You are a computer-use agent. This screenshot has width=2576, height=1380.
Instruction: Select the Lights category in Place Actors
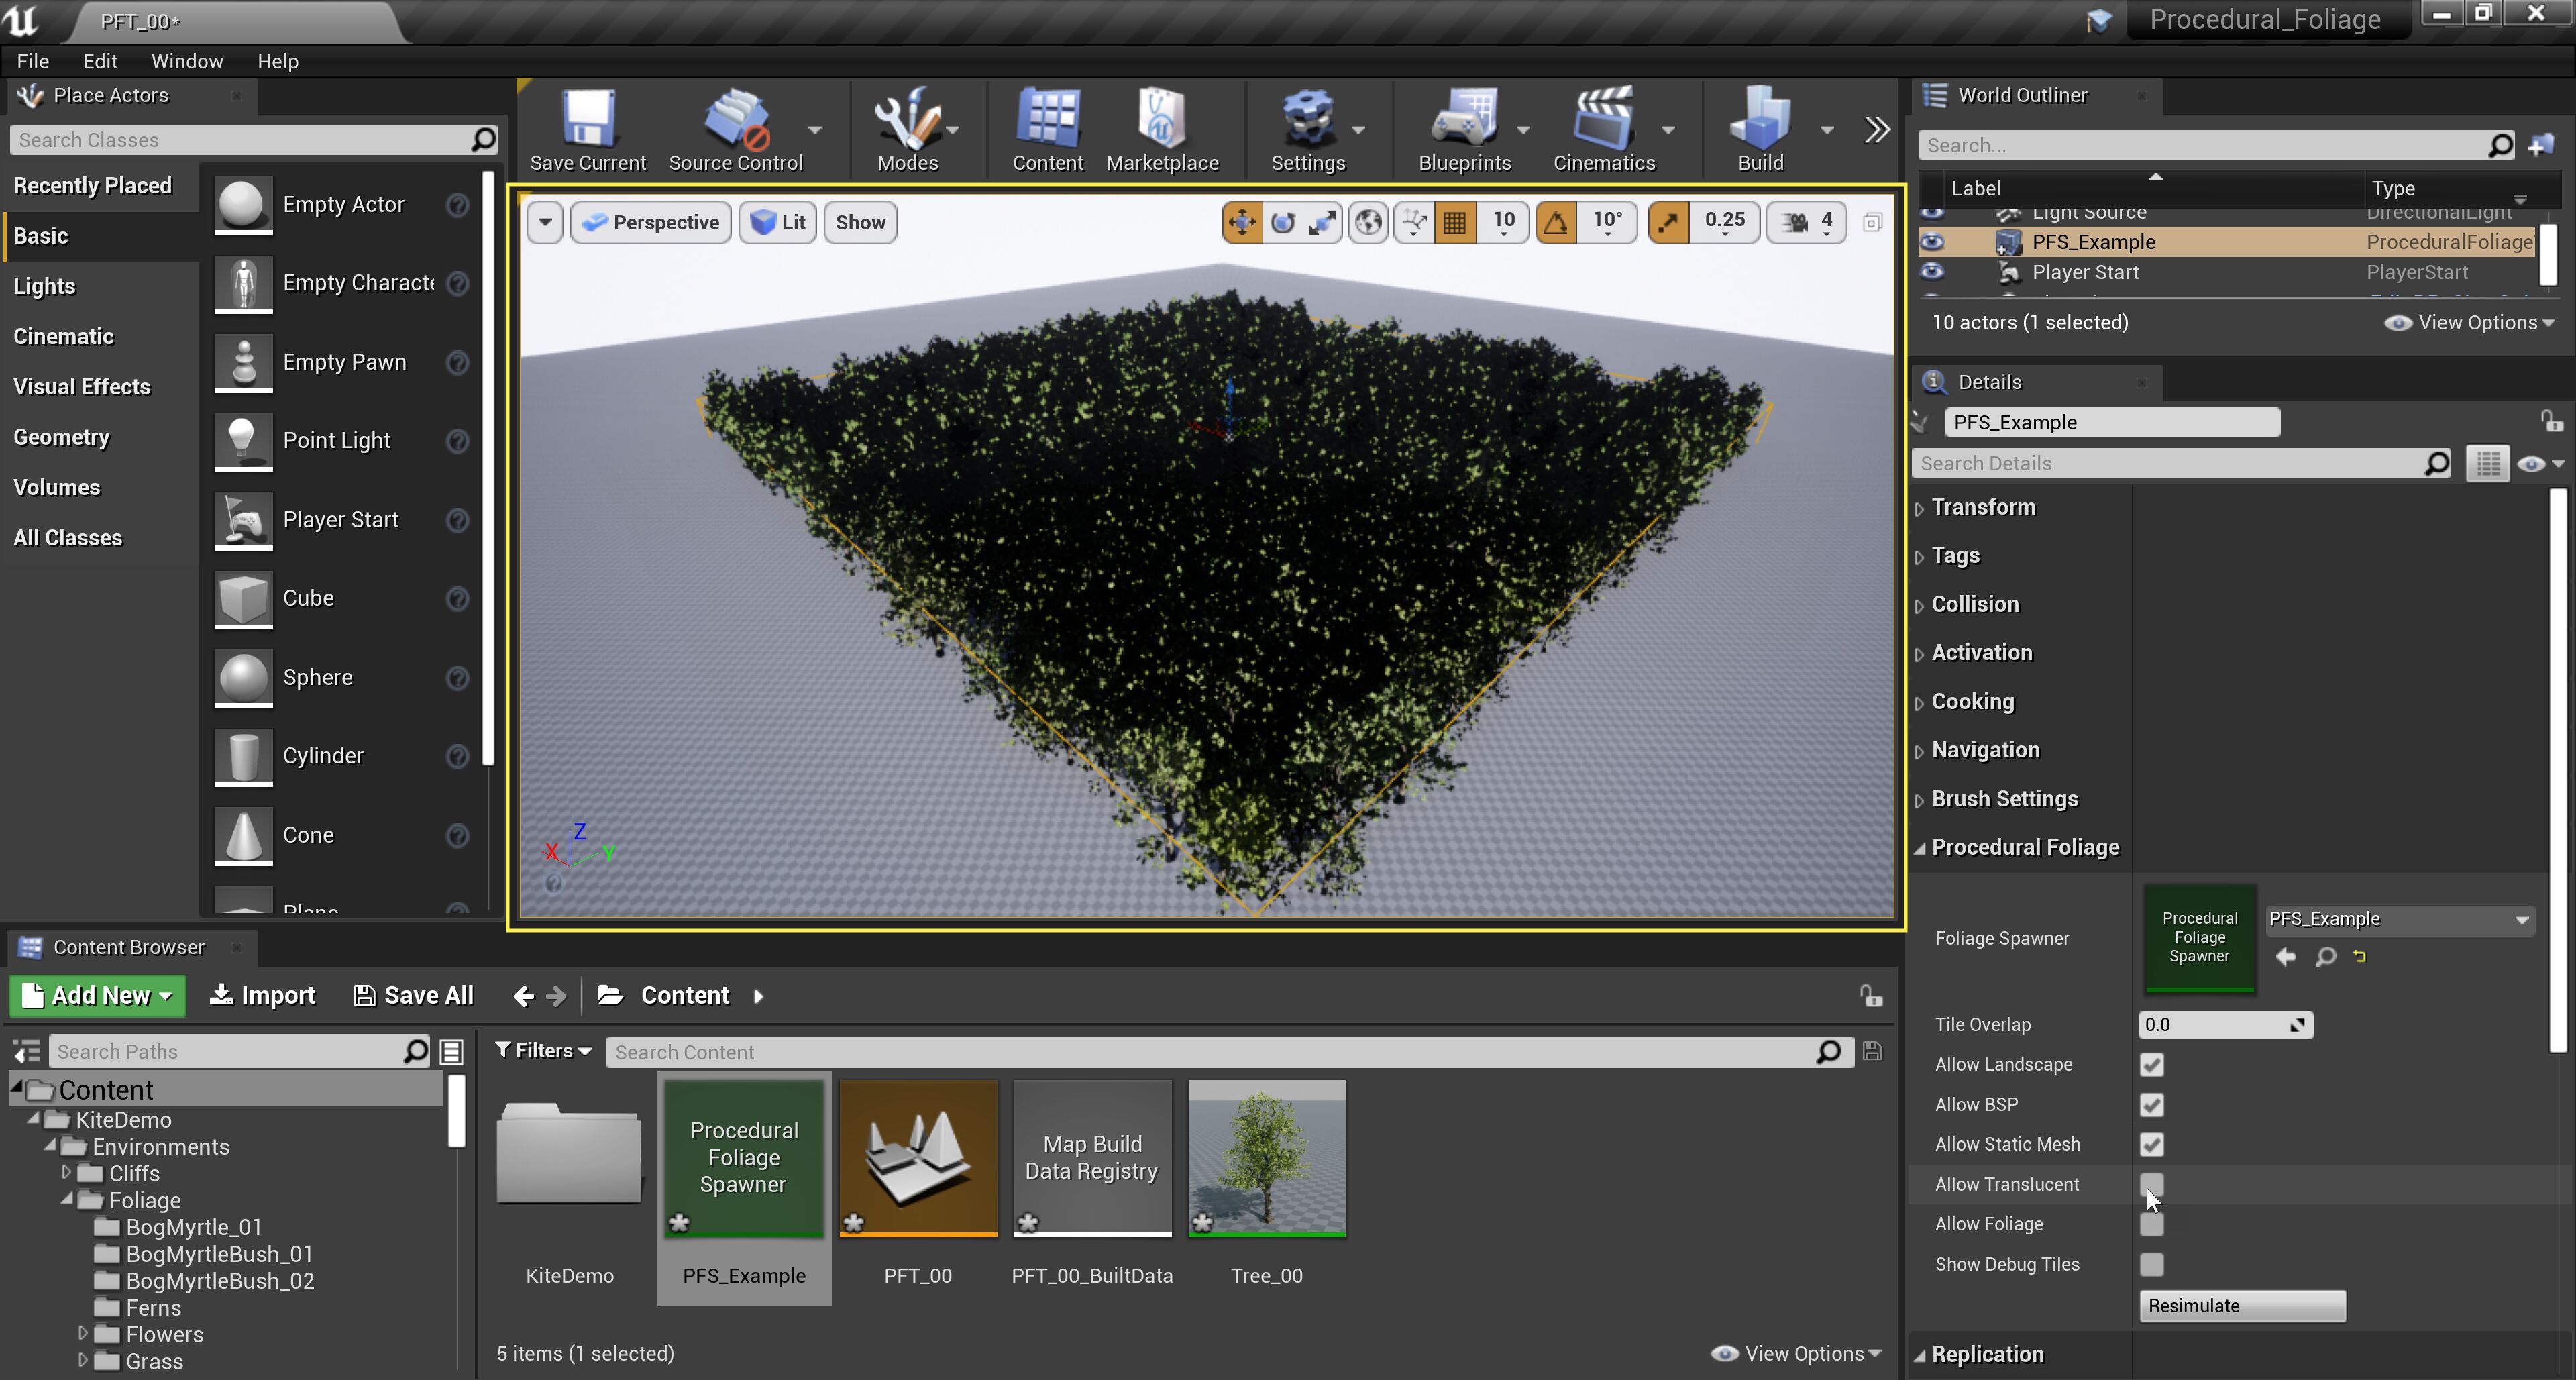44,286
